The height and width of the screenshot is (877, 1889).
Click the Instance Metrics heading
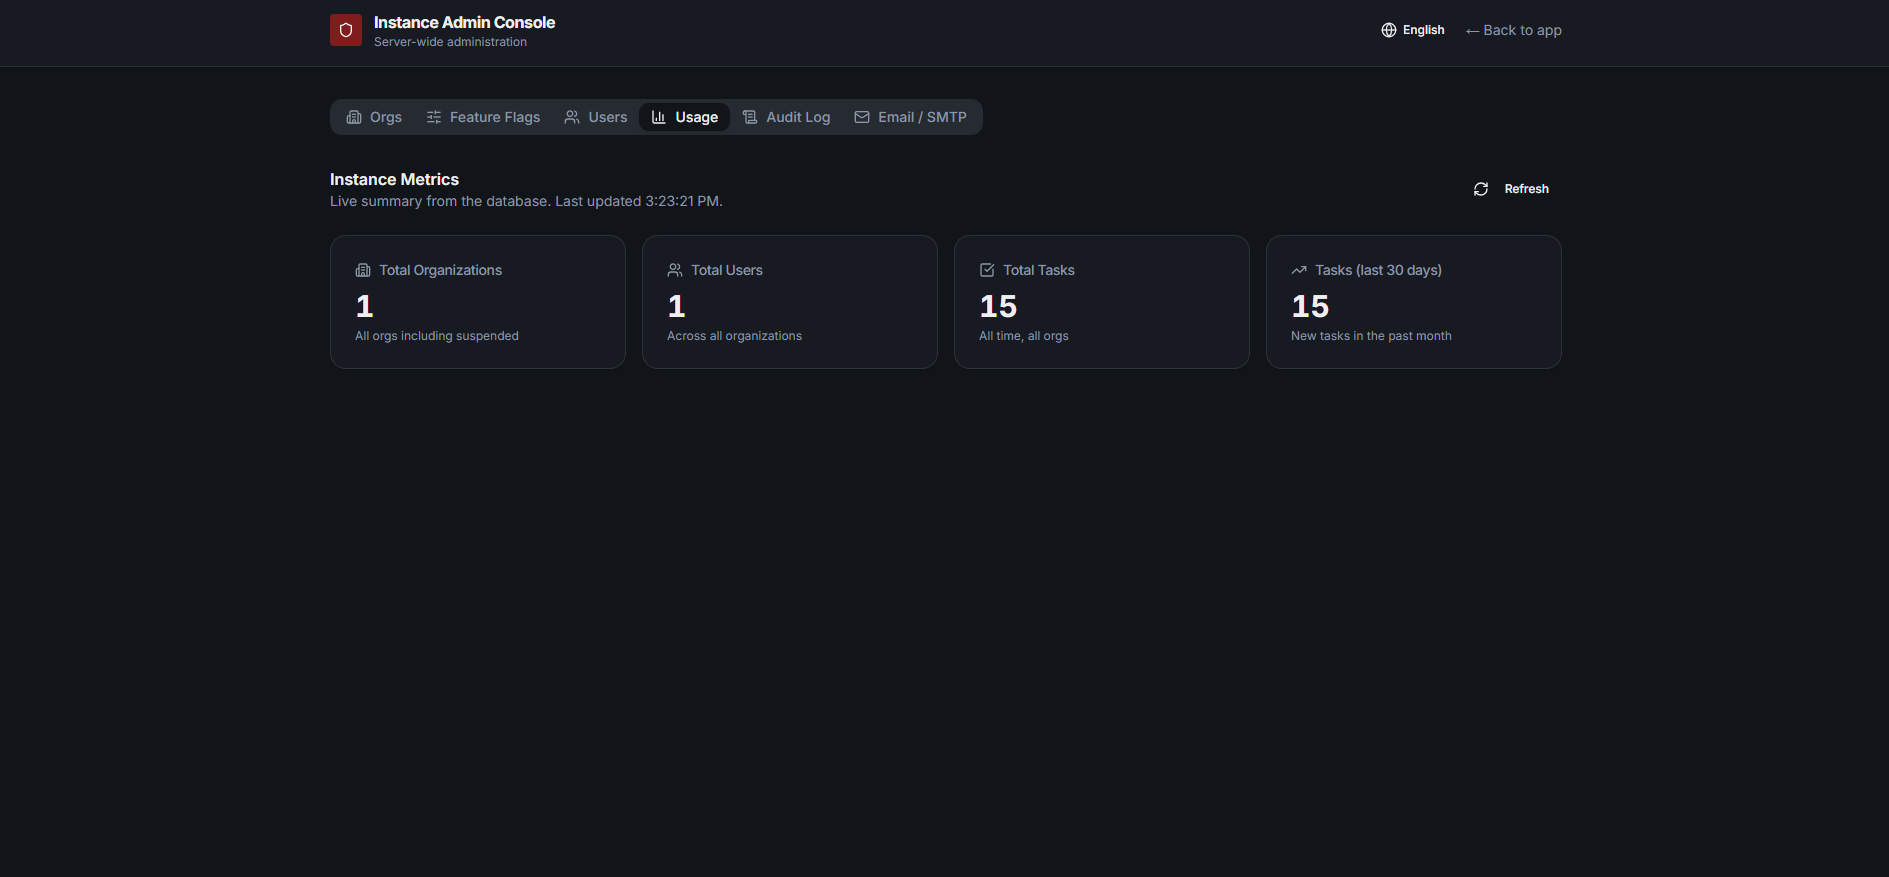tap(394, 180)
